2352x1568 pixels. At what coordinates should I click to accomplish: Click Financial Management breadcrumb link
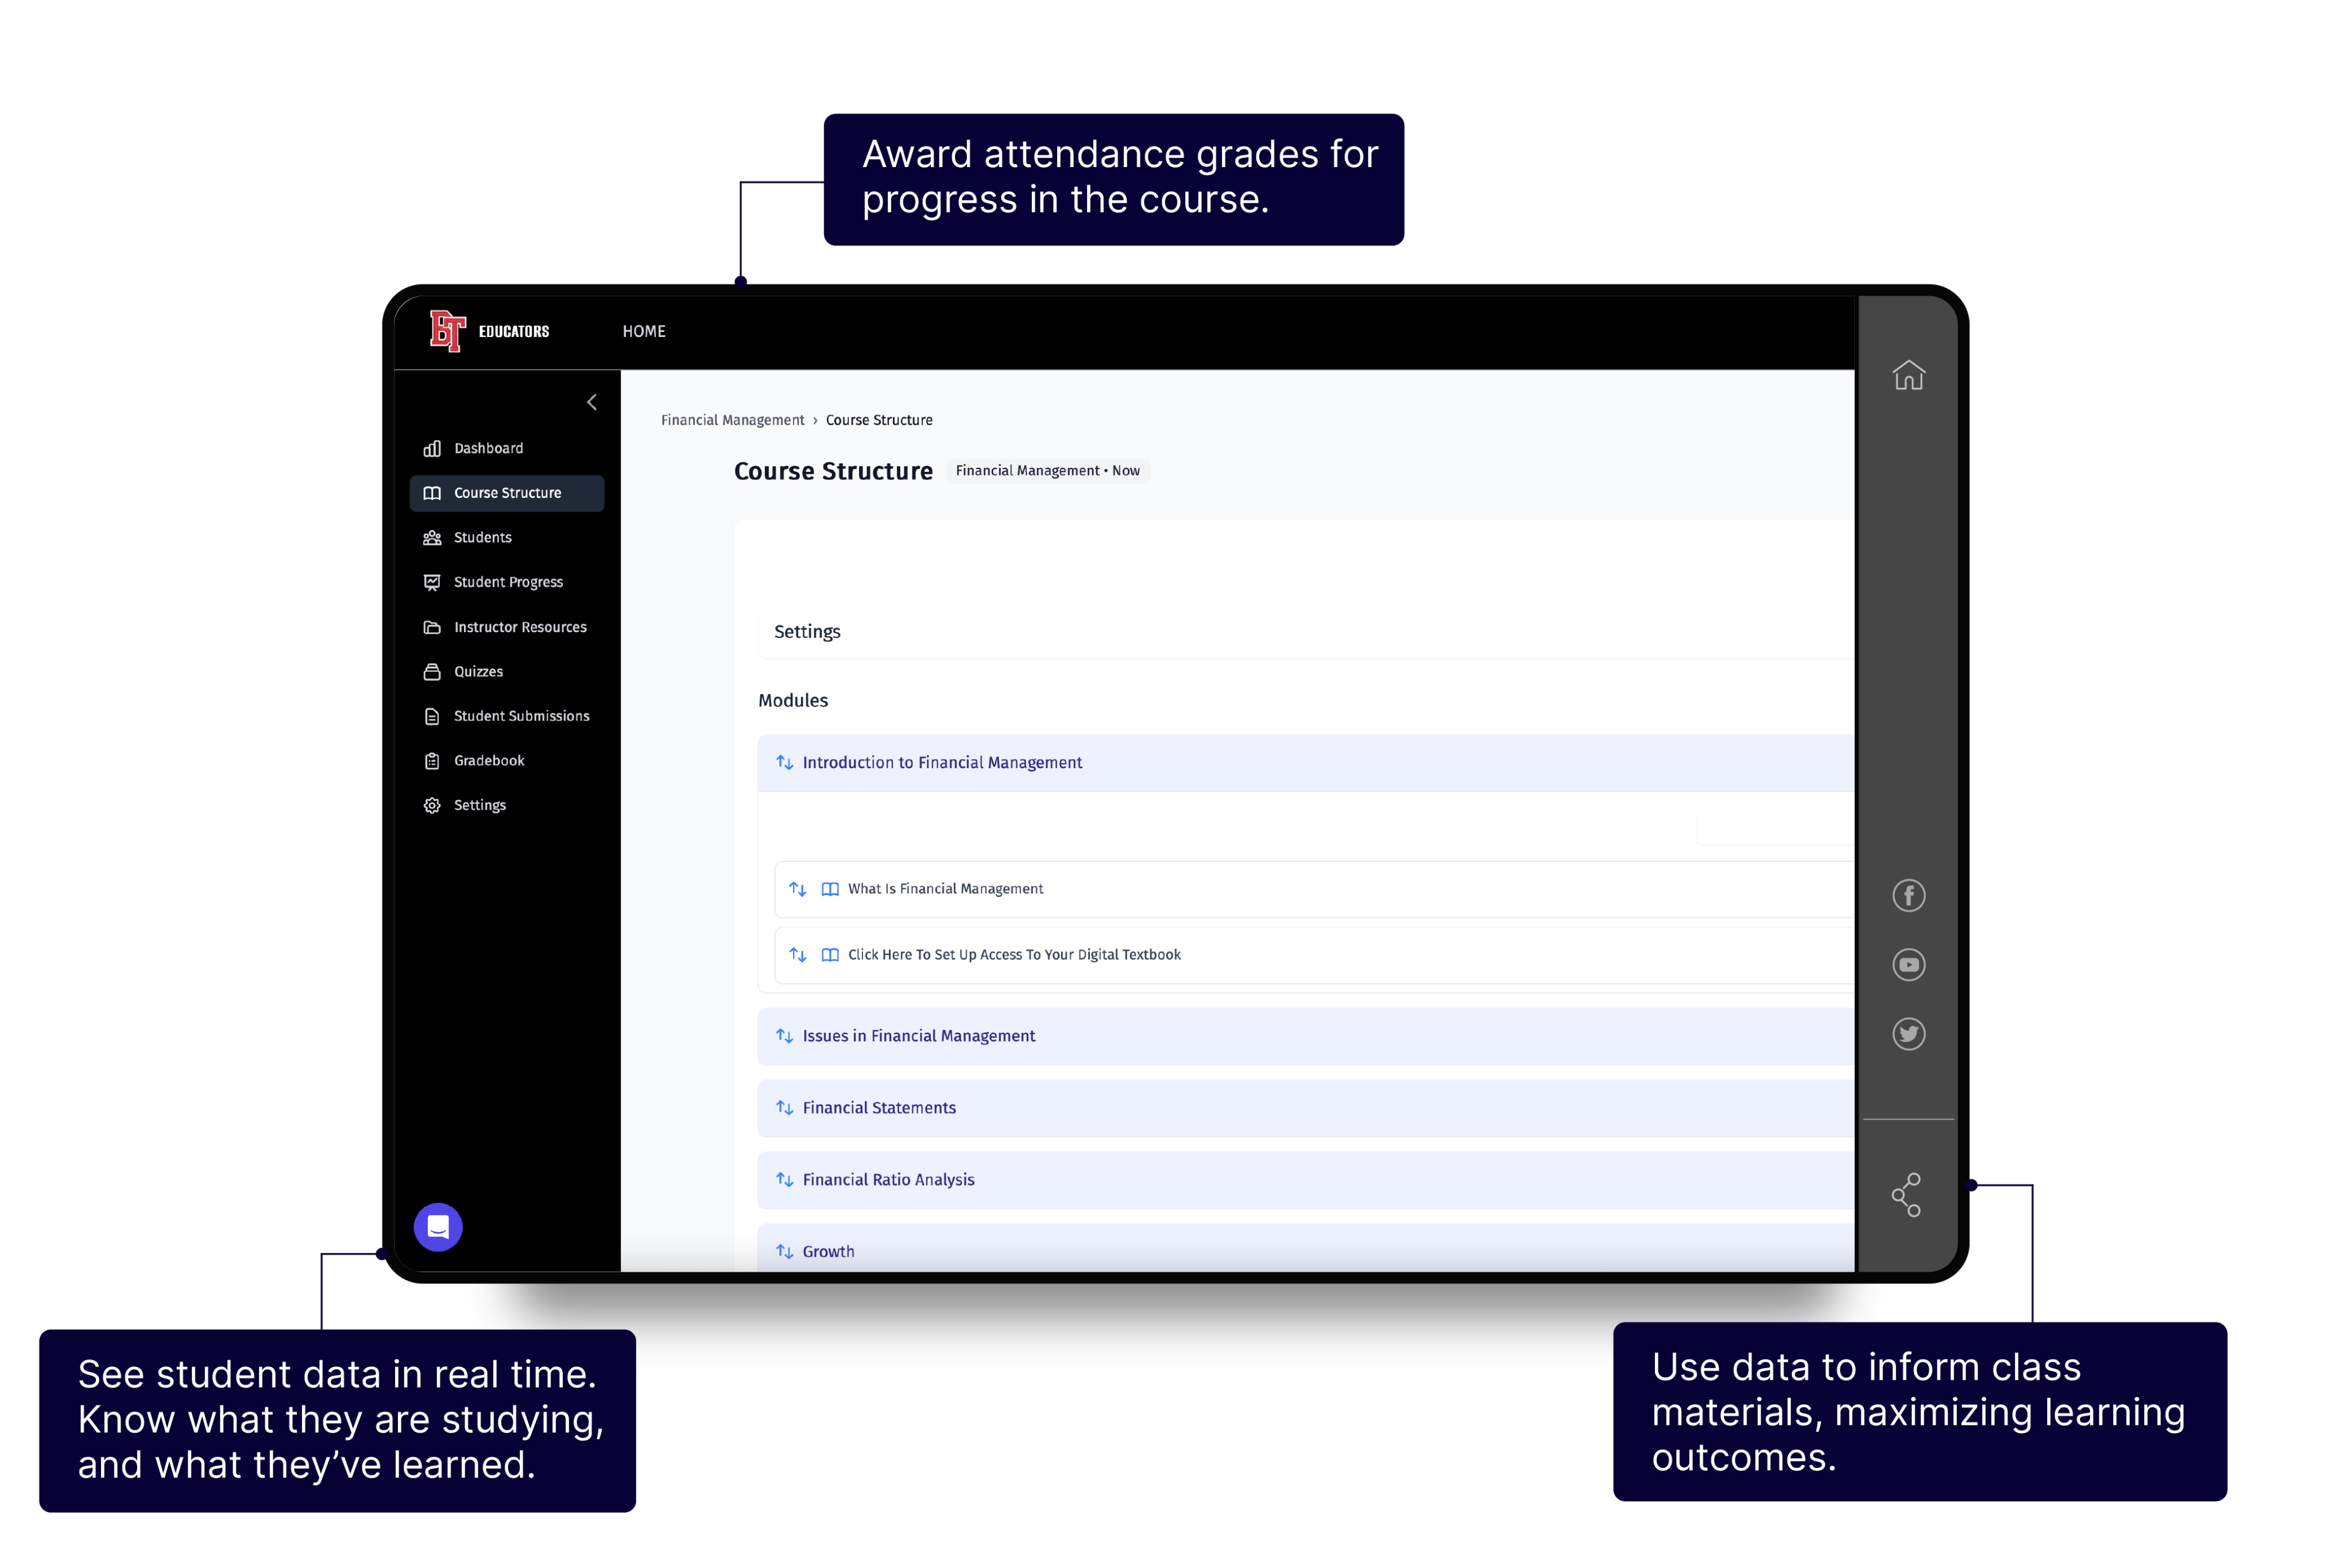[732, 420]
